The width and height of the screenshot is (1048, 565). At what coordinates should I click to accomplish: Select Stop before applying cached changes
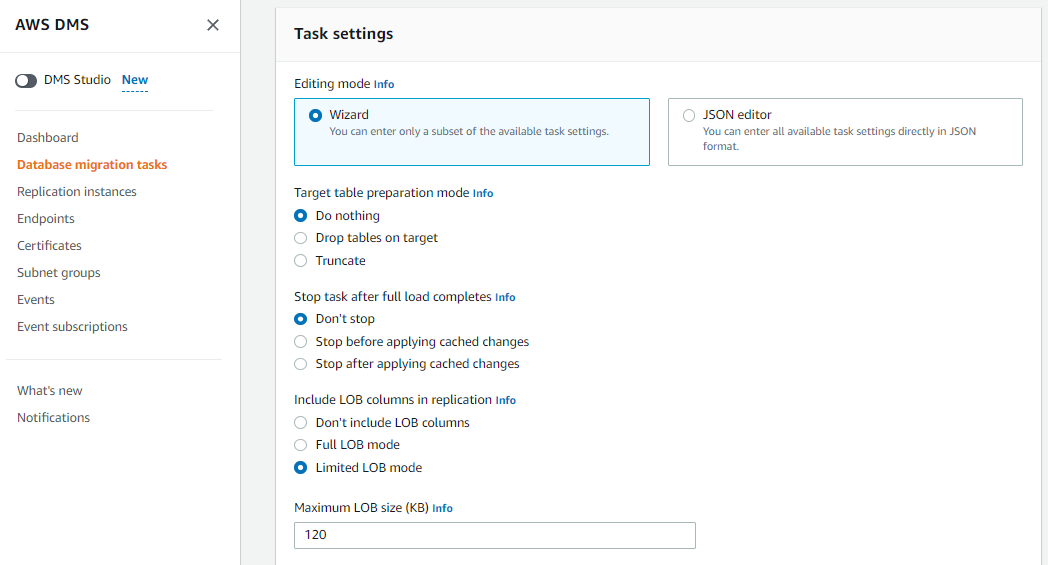301,342
